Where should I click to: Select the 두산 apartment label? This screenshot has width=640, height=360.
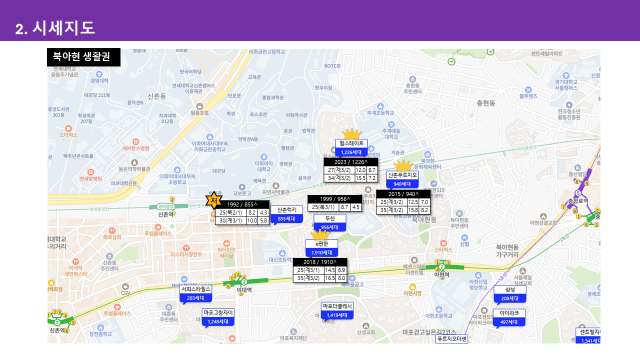[x=330, y=223]
